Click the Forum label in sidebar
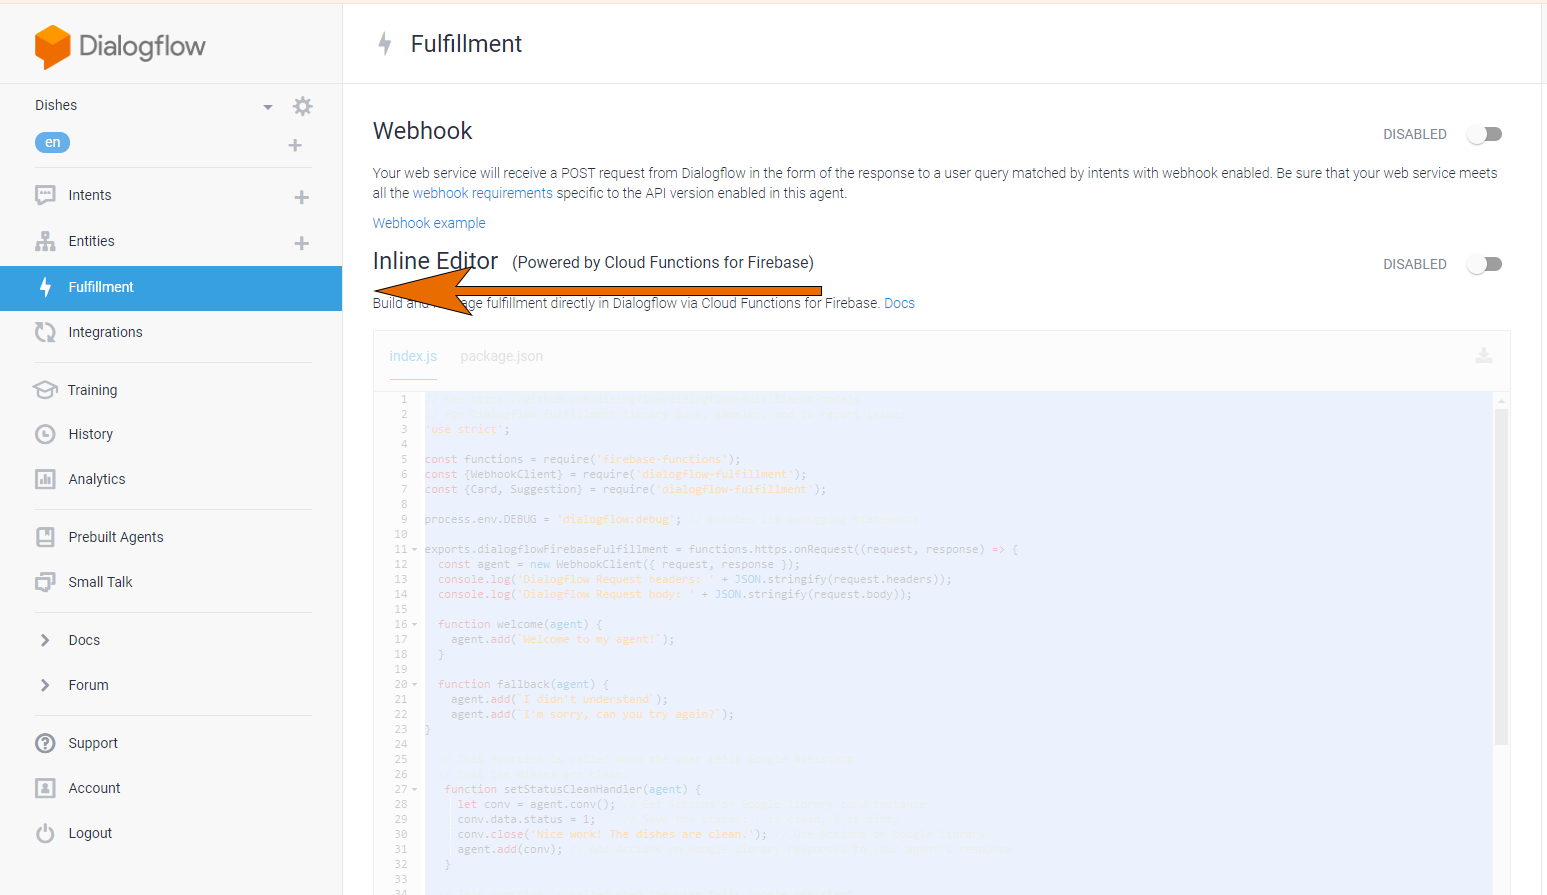Image resolution: width=1547 pixels, height=895 pixels. click(88, 685)
